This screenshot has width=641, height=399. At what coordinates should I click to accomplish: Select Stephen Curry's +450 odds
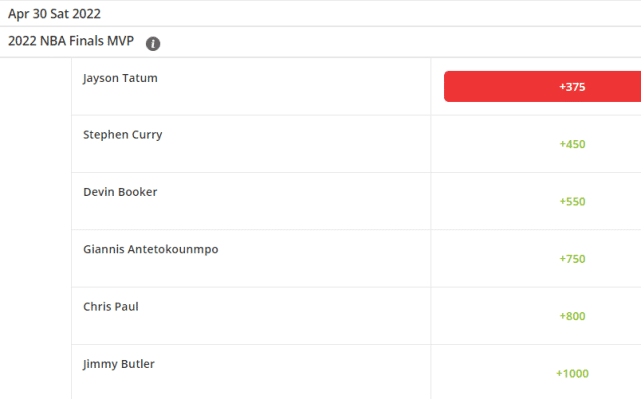572,144
